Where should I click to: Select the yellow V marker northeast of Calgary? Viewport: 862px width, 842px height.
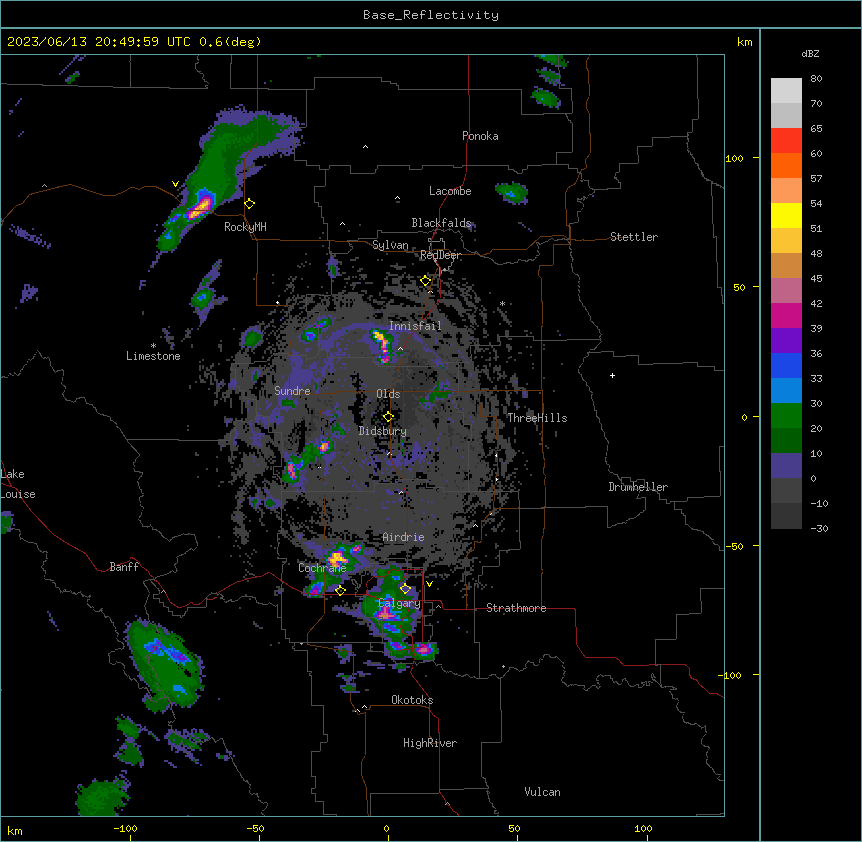[429, 584]
